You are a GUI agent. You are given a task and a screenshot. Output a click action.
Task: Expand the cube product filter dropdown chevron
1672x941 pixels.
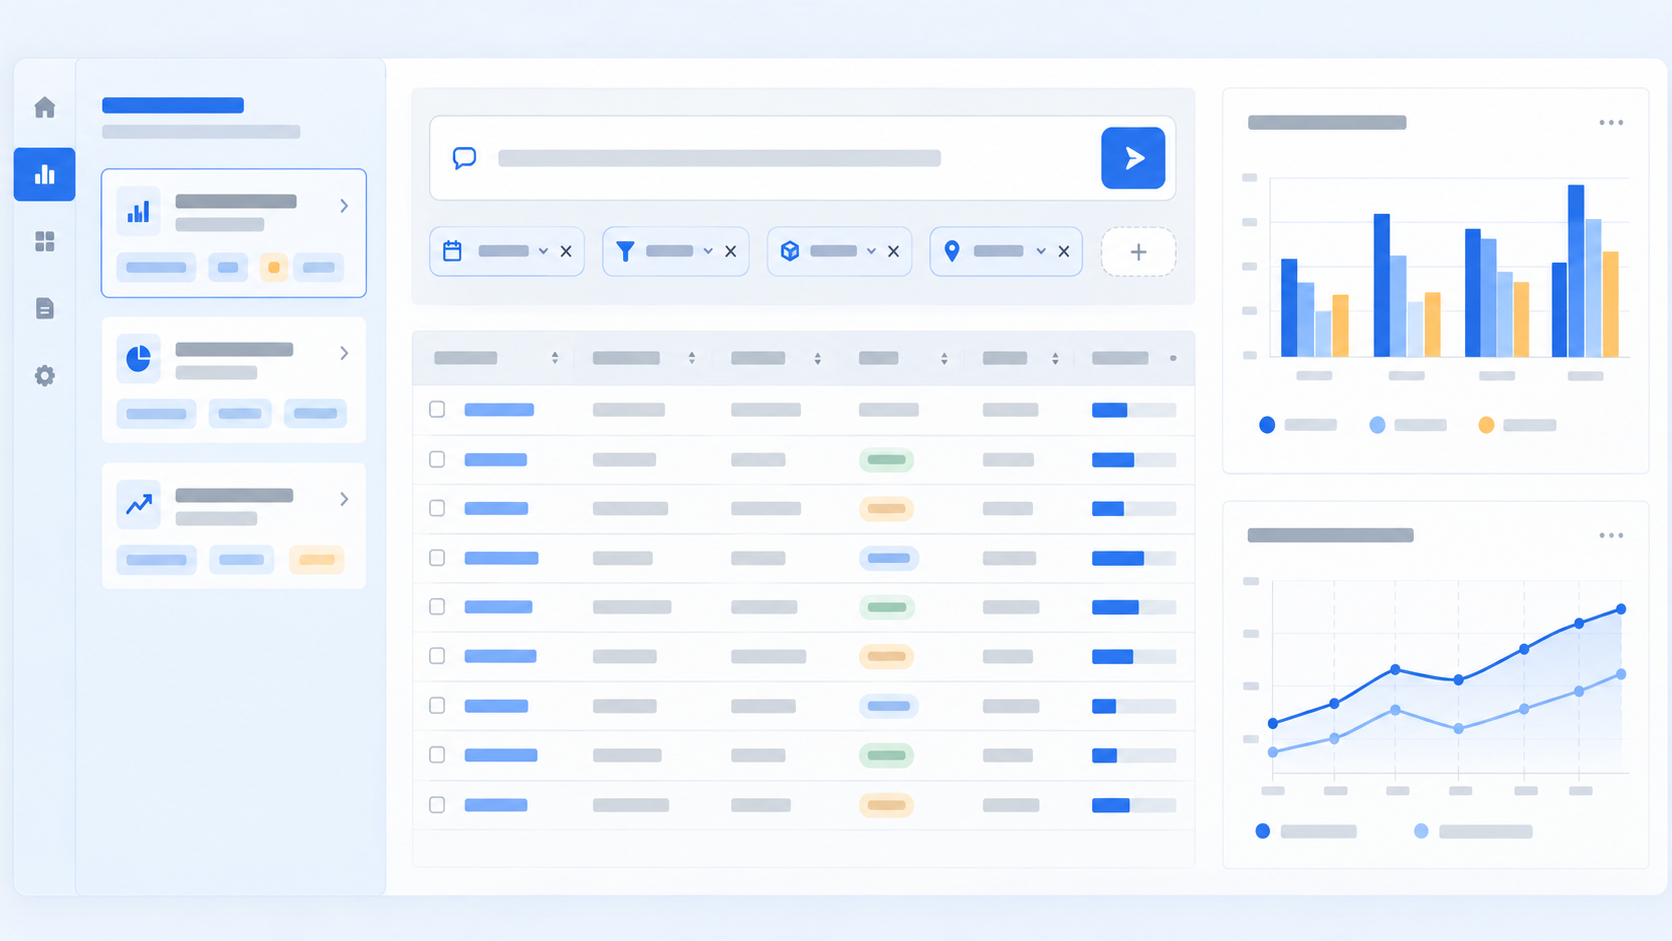(x=871, y=251)
